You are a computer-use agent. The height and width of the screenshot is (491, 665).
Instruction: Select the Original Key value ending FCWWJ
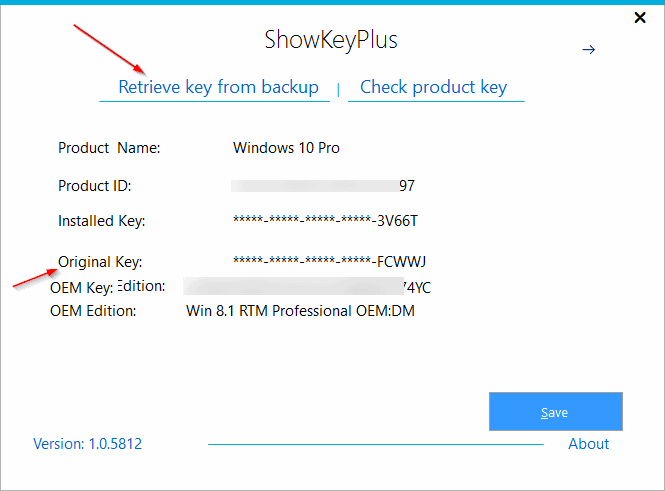coord(330,261)
